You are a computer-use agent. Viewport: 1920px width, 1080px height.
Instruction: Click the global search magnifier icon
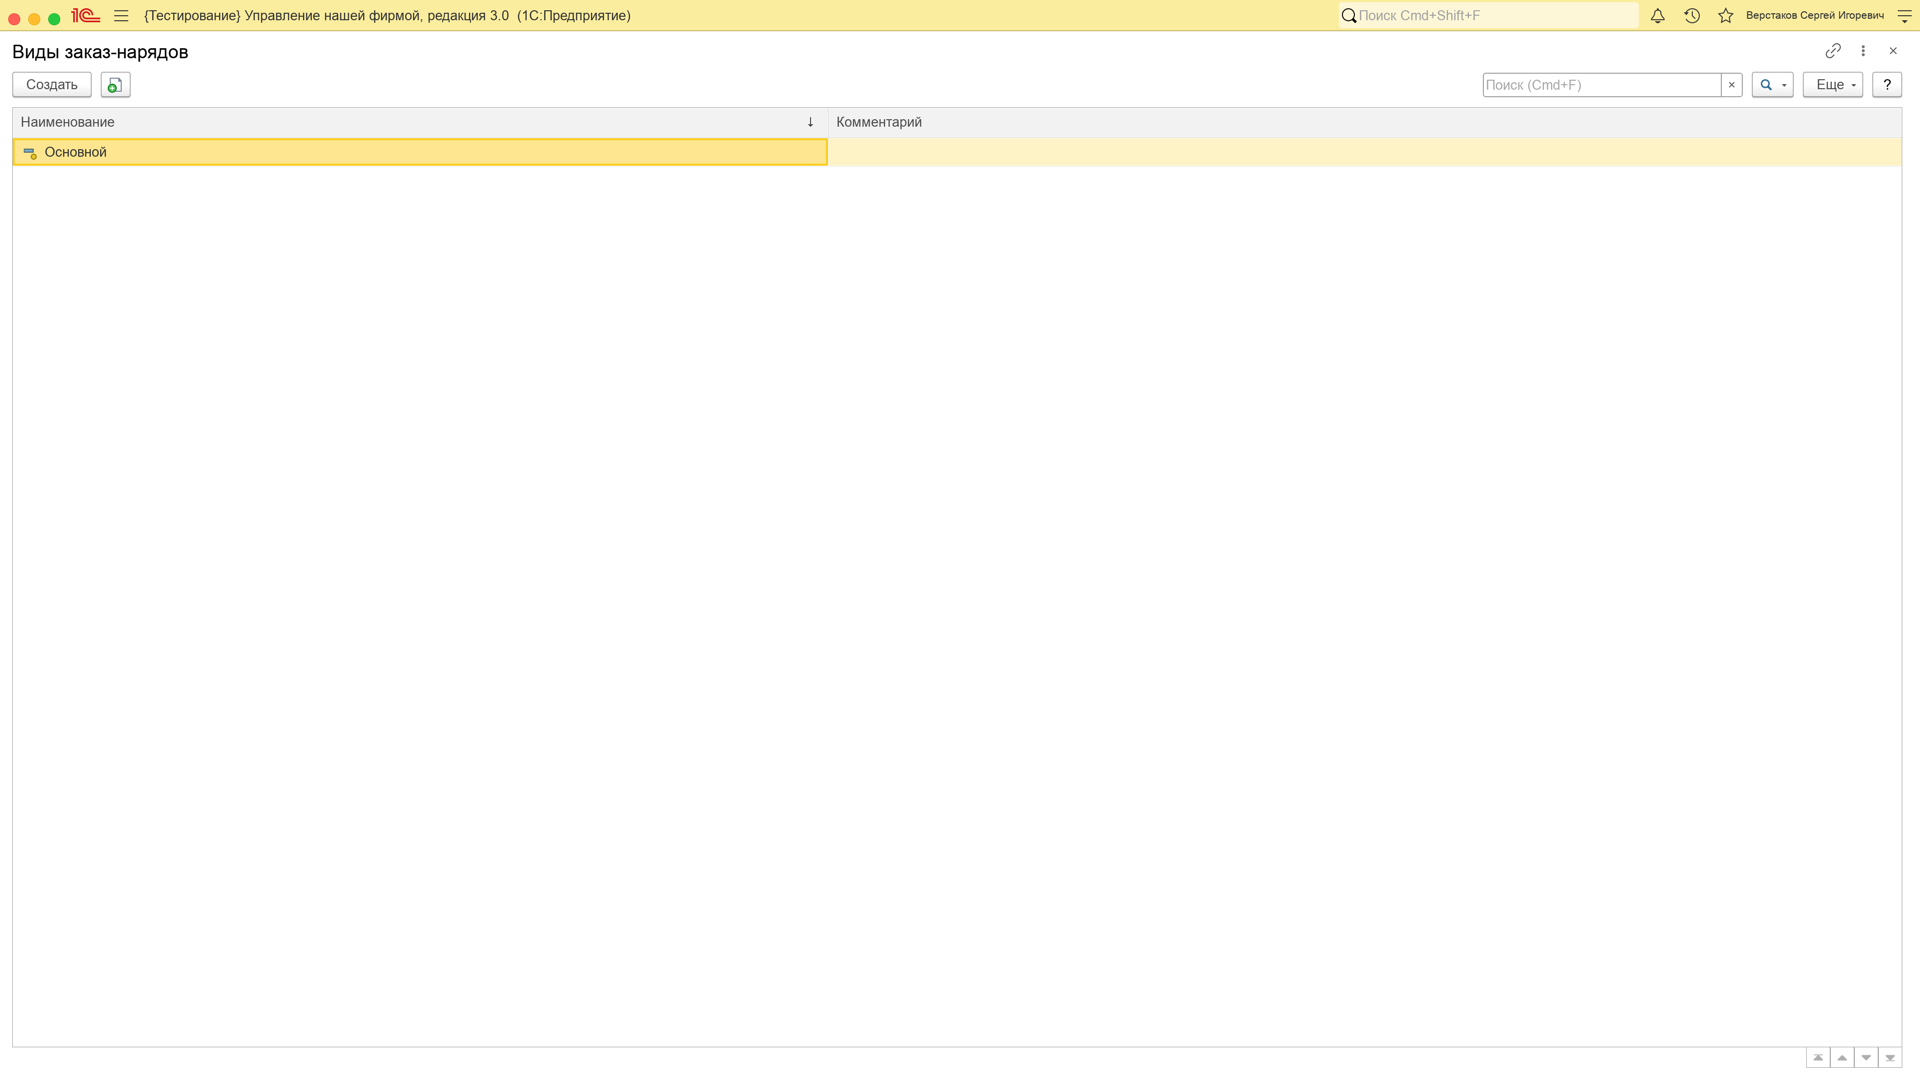(1349, 16)
